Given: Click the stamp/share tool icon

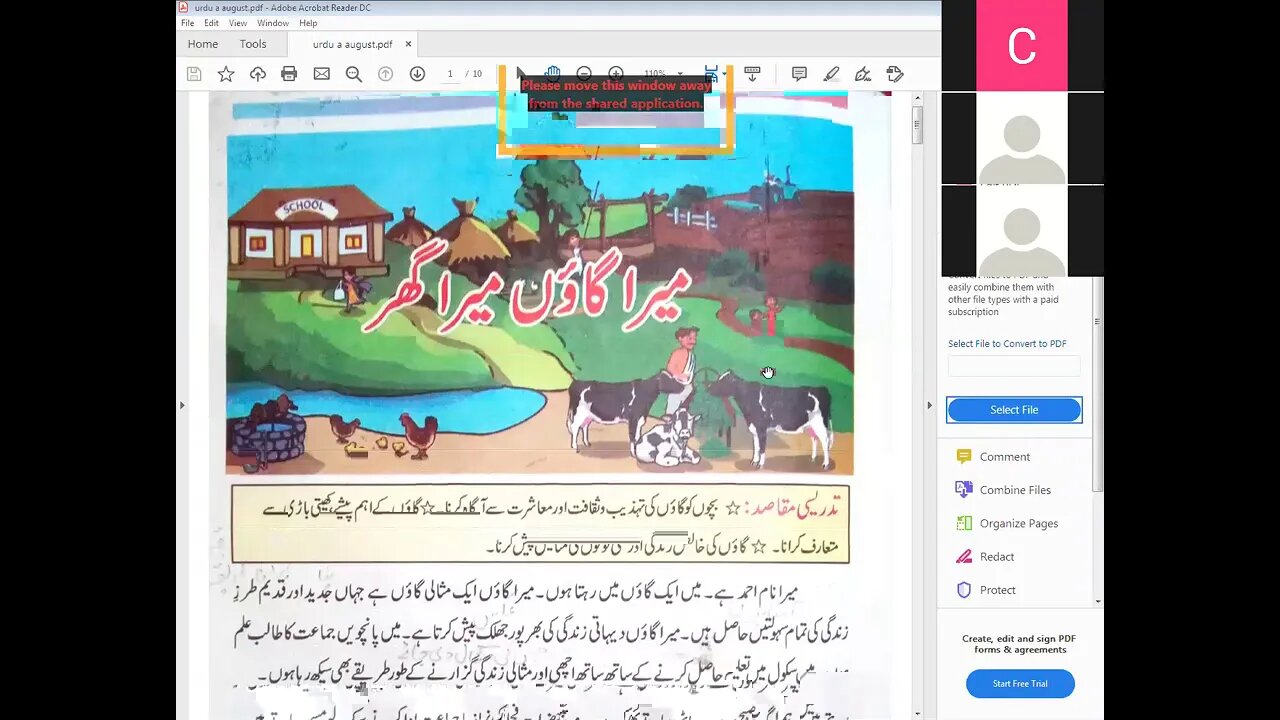Looking at the screenshot, I should click(895, 74).
